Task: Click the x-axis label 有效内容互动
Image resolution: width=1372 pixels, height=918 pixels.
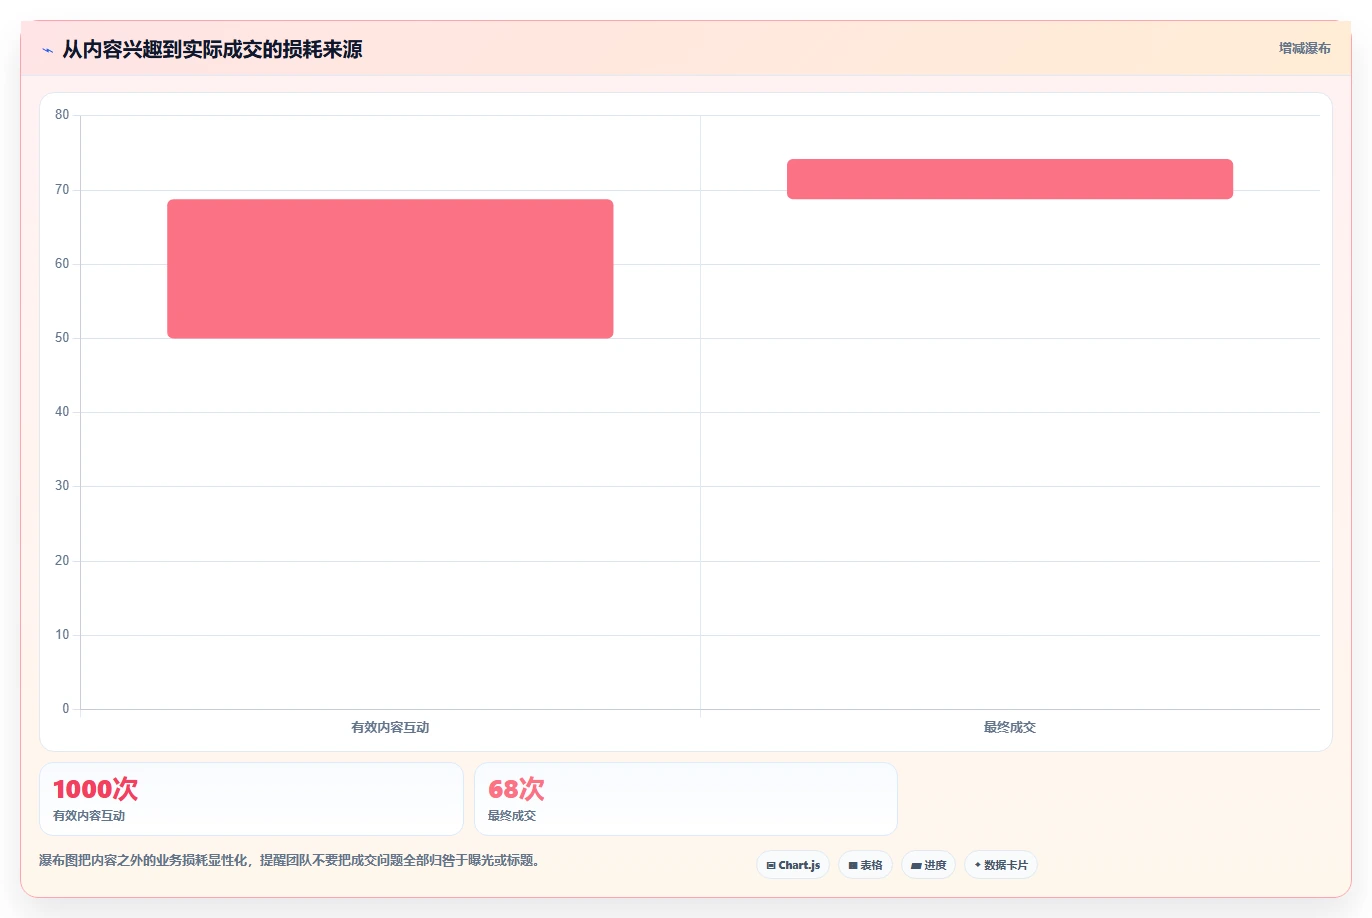Action: 390,727
